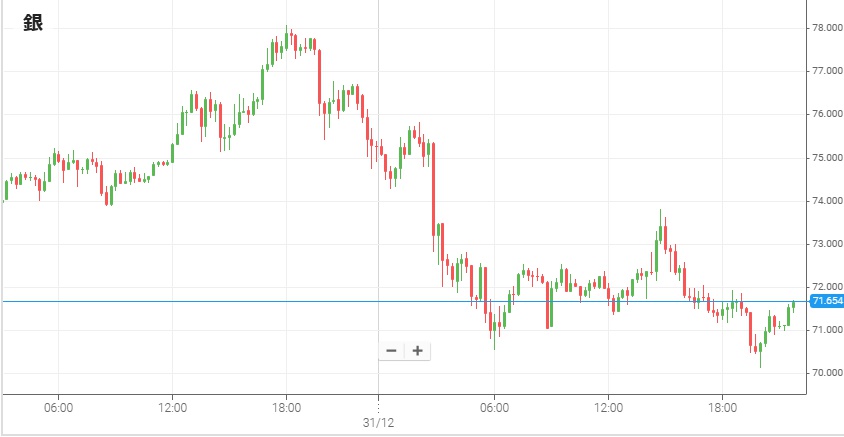Viewport: 844px width, 437px height.
Task: Click the 74.000 price axis label
Action: coord(826,201)
